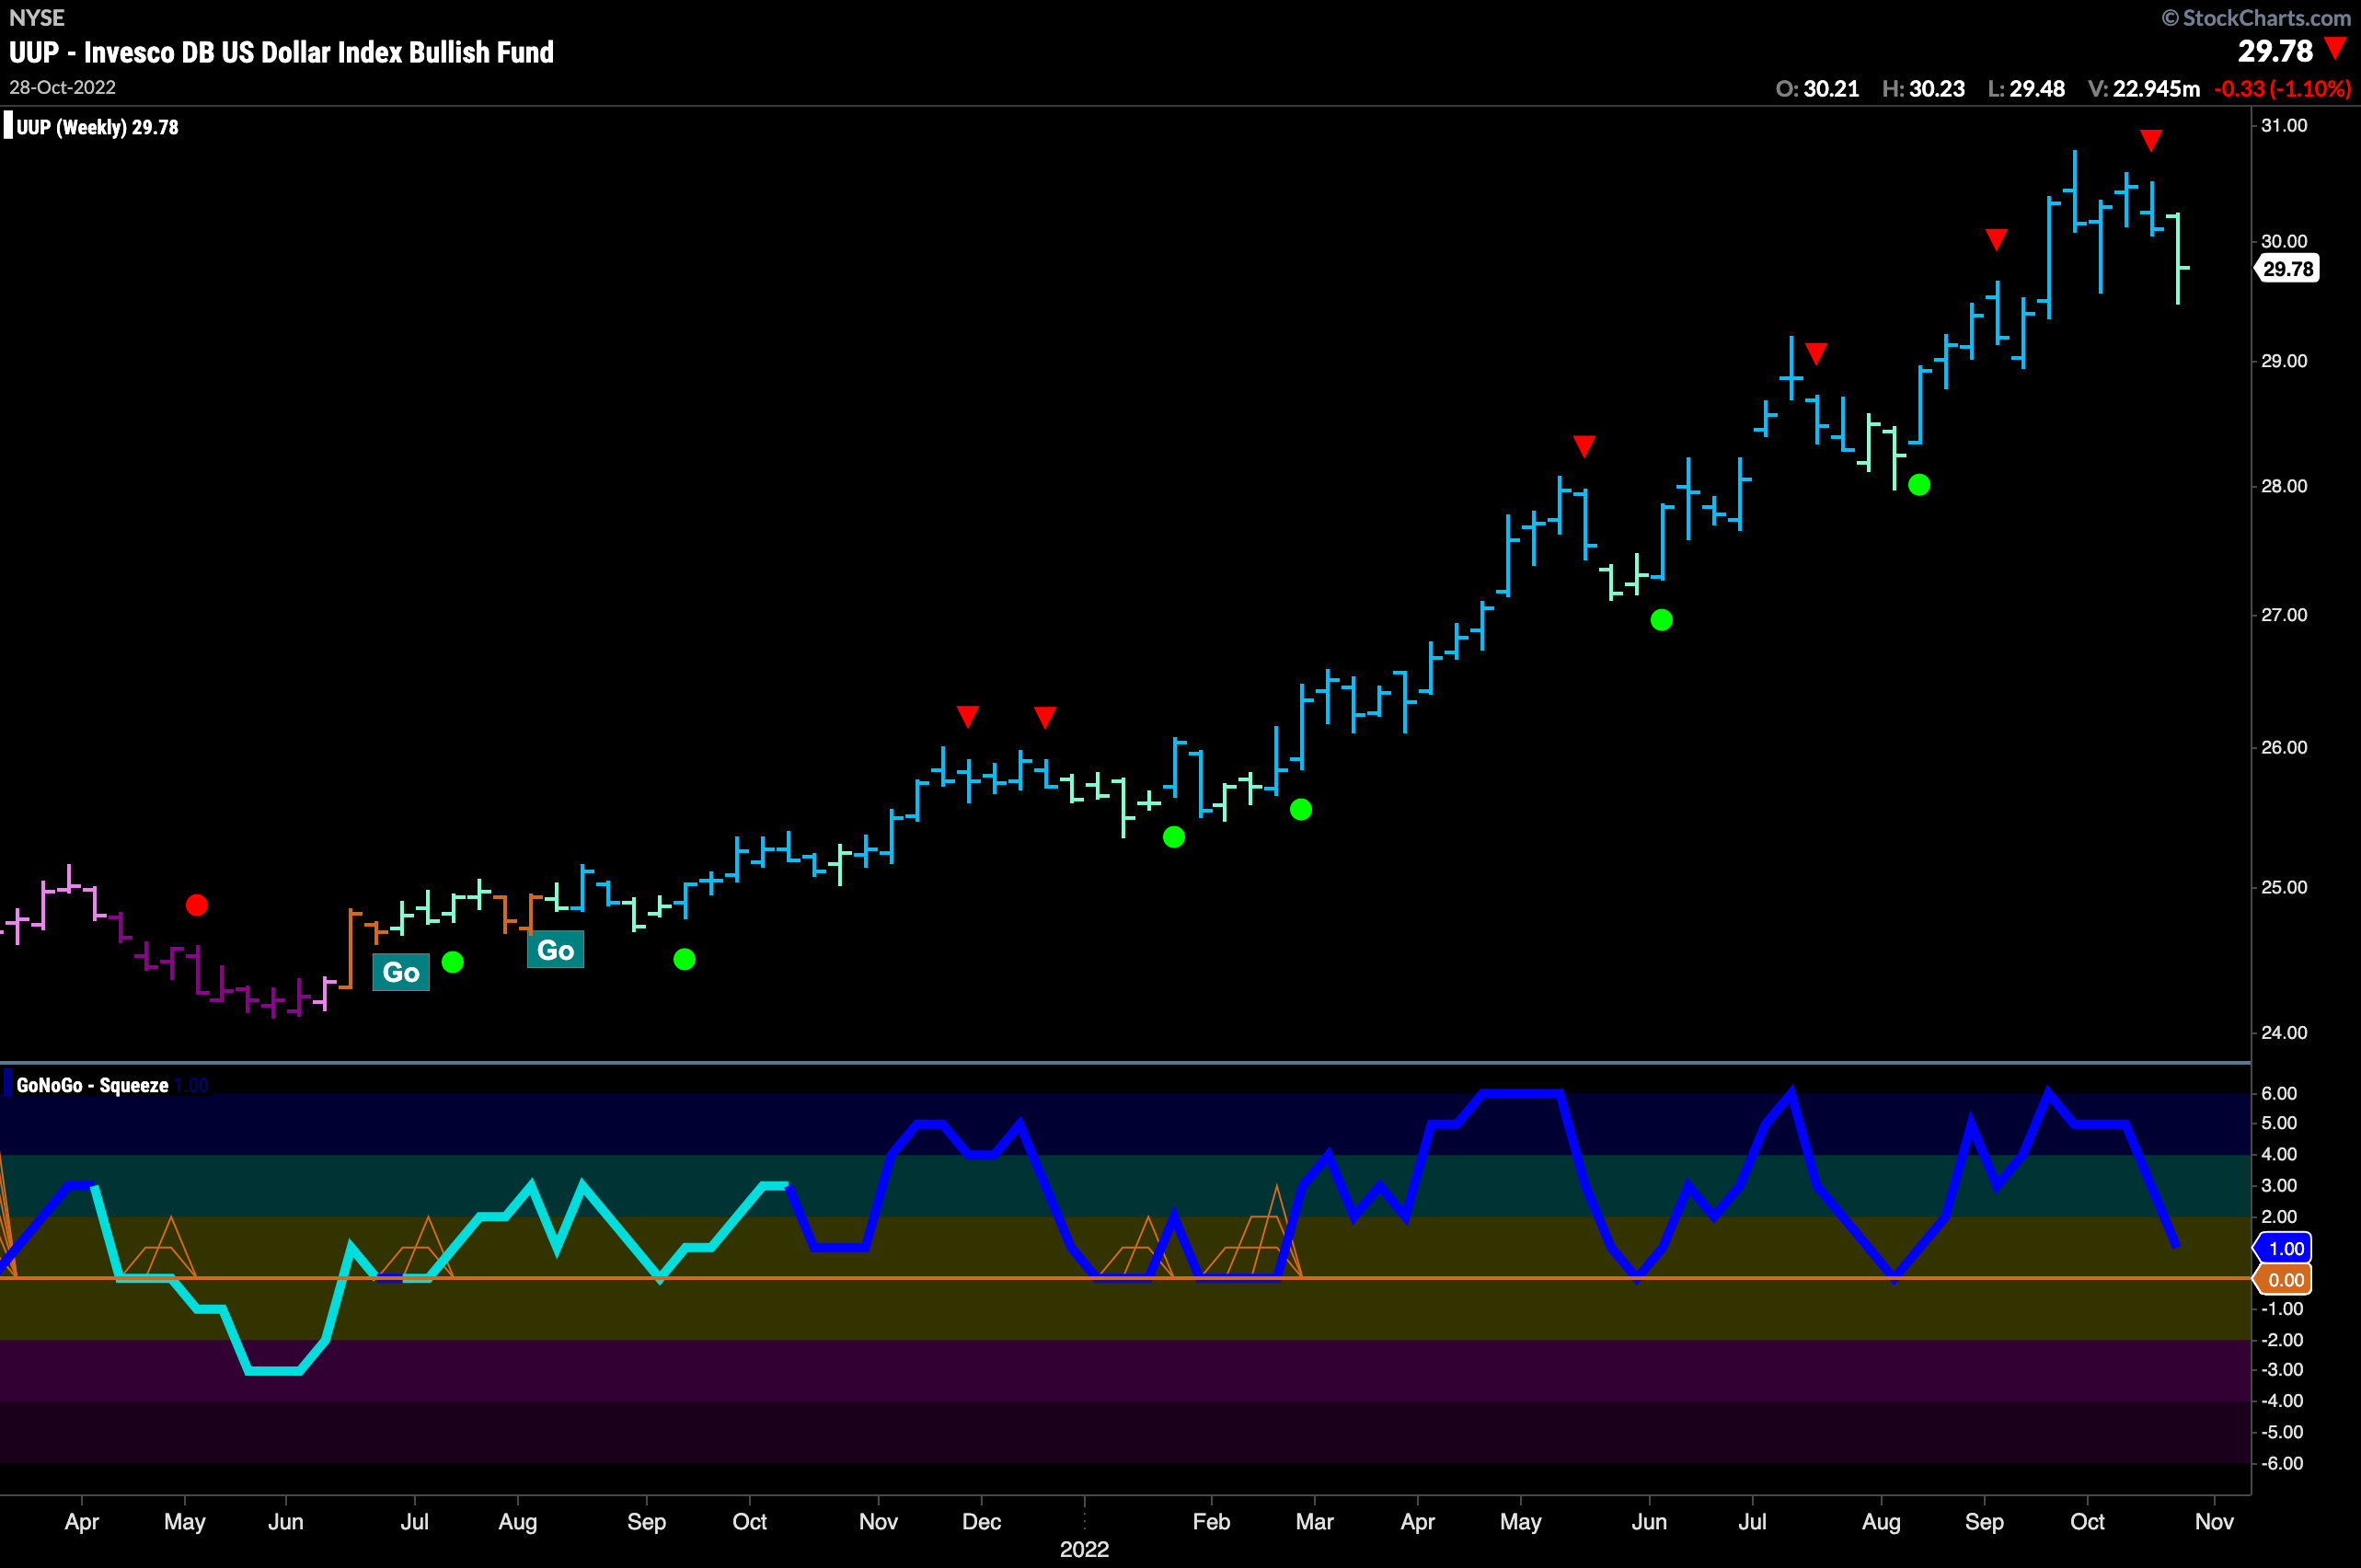Click the change value -0.33 (-1.10%)
The image size is (2361, 1568).
tap(2282, 89)
